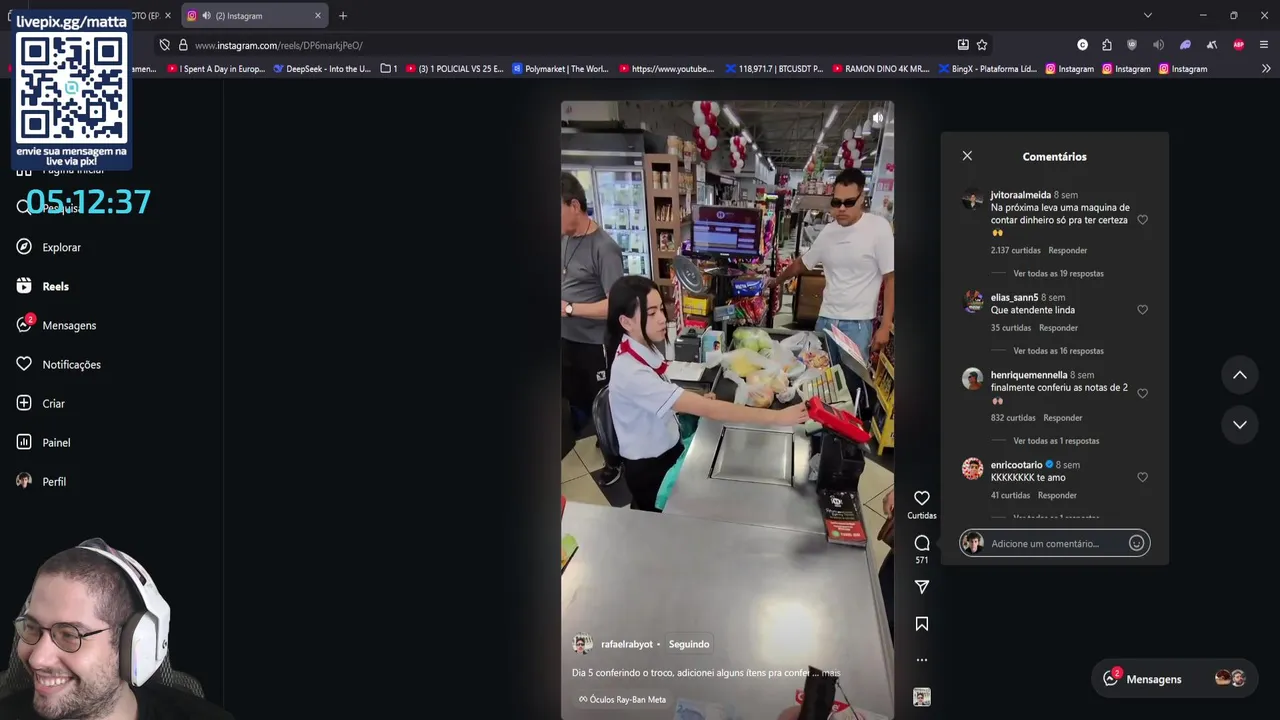
Task: Show more bookmarks with double chevron
Action: pos(1266,69)
